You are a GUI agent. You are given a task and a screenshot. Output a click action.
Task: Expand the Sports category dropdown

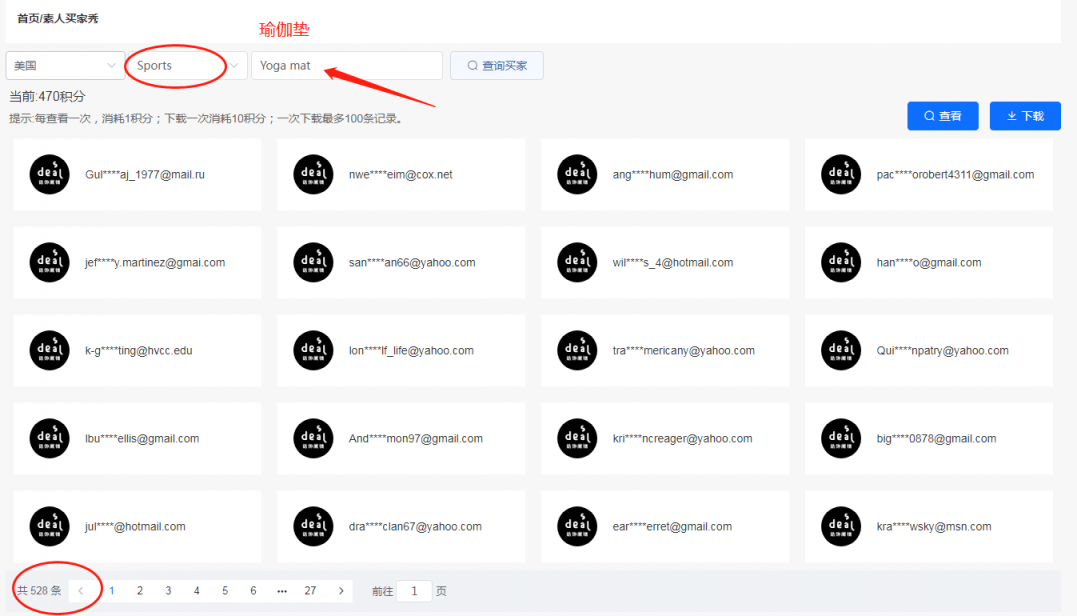188,66
